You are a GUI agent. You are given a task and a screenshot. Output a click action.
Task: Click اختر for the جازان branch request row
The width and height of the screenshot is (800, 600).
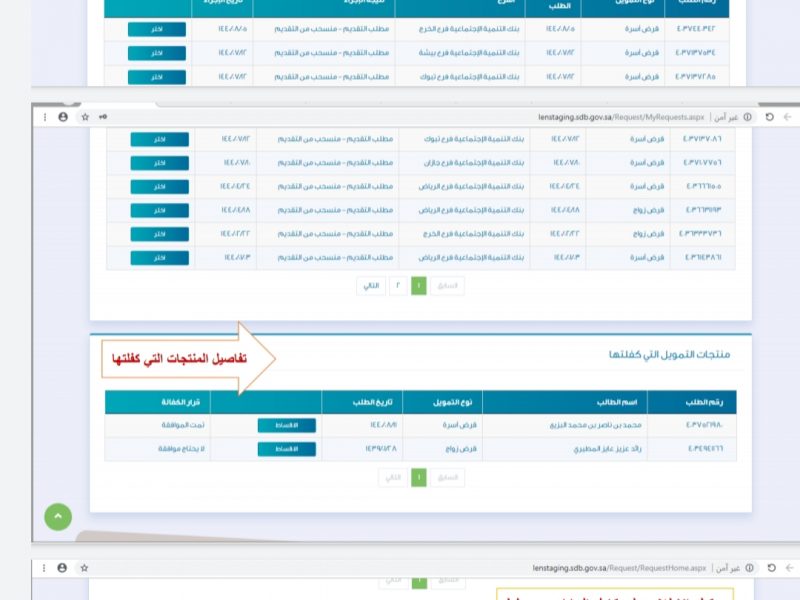point(160,163)
